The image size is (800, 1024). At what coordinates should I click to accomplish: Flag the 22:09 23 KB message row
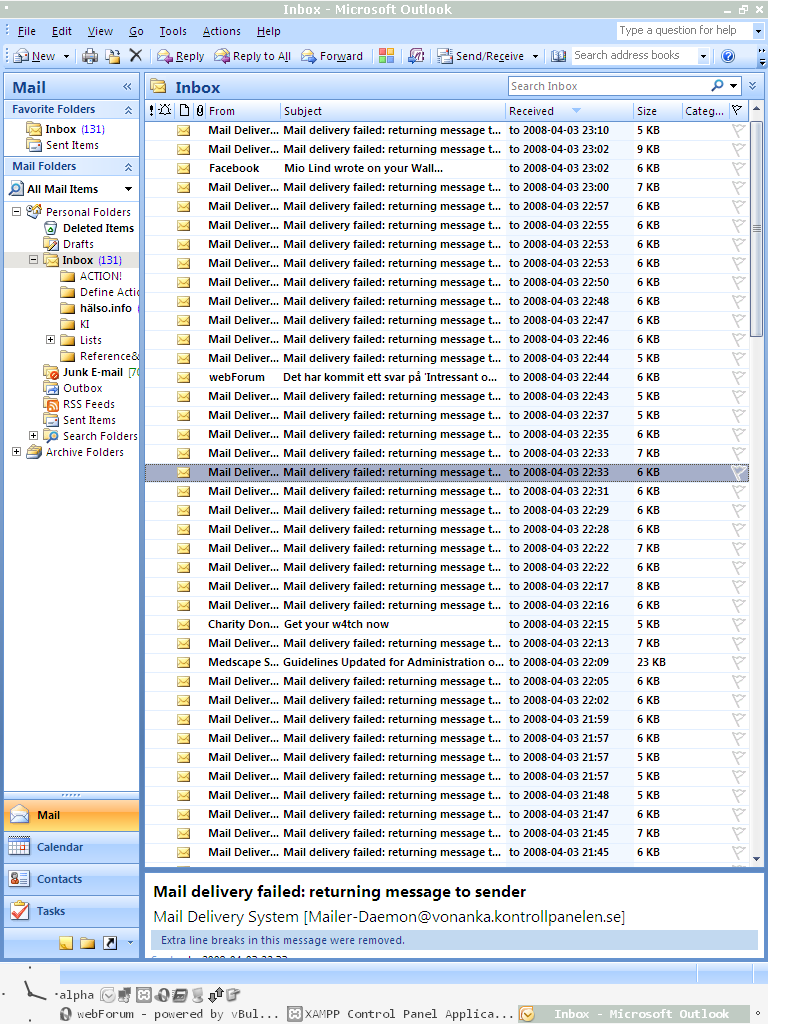point(738,662)
